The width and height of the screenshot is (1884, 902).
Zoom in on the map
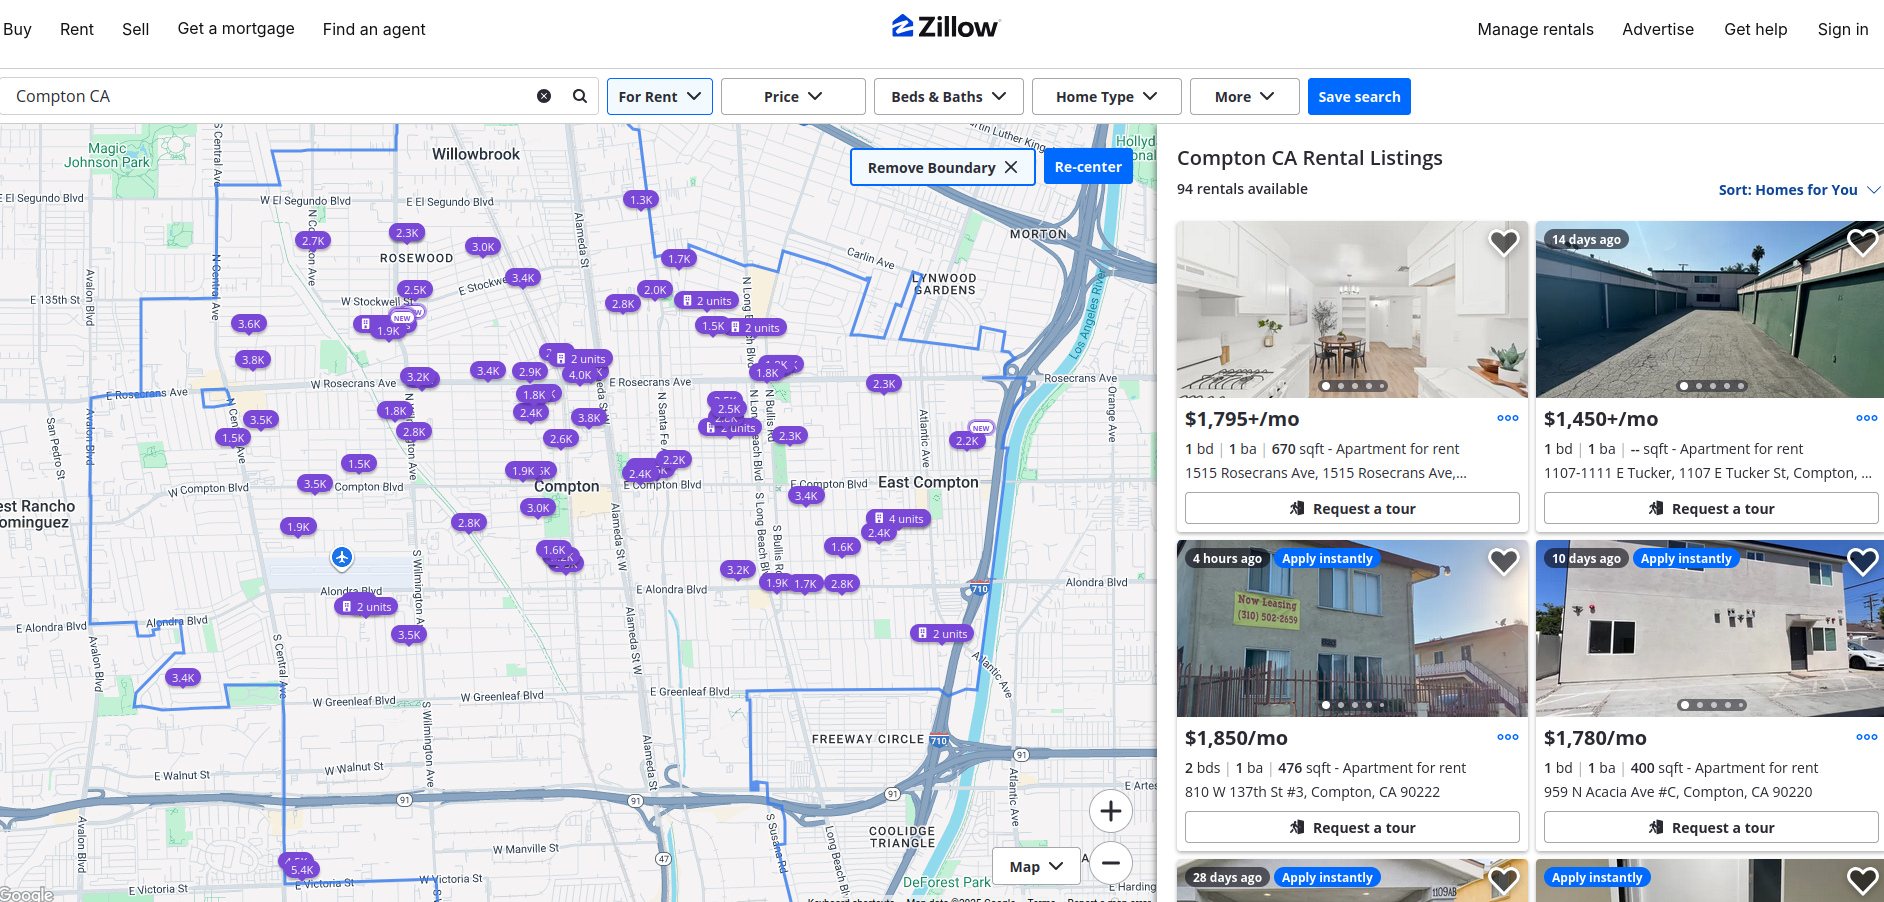pos(1110,811)
